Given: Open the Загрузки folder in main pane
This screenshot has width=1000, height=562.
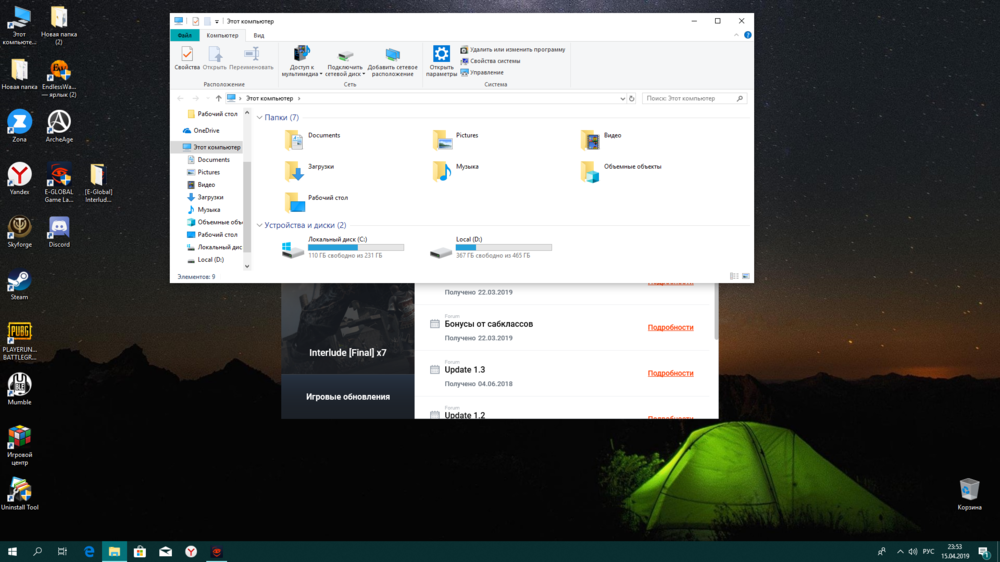Looking at the screenshot, I should pyautogui.click(x=295, y=171).
